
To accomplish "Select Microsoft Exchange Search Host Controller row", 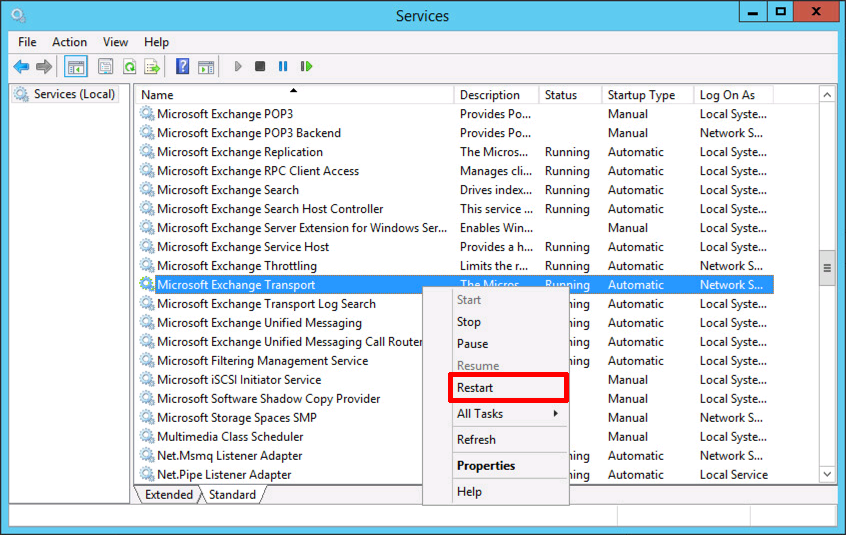I will [454, 209].
